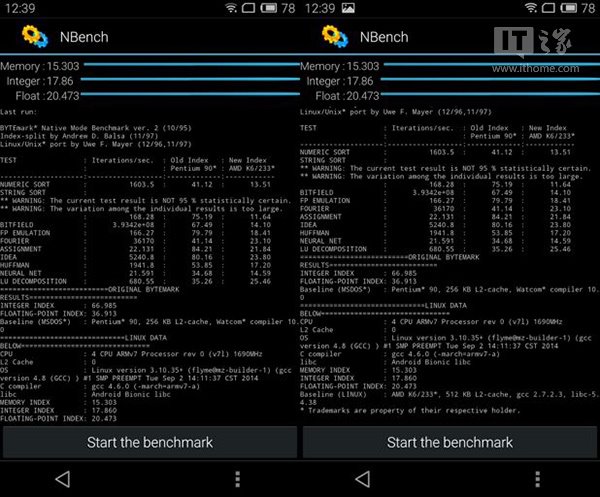600x497 pixels.
Task: Tap the picture notification icon in right status bar
Action: click(x=348, y=8)
